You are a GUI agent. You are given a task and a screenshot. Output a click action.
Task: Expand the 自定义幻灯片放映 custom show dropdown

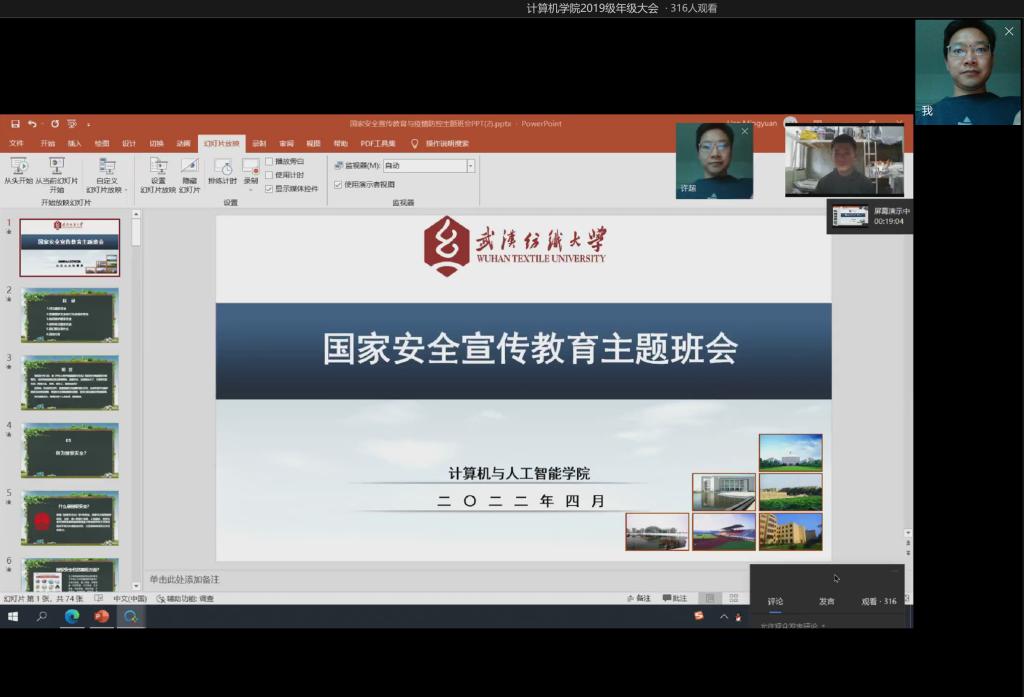(126, 190)
